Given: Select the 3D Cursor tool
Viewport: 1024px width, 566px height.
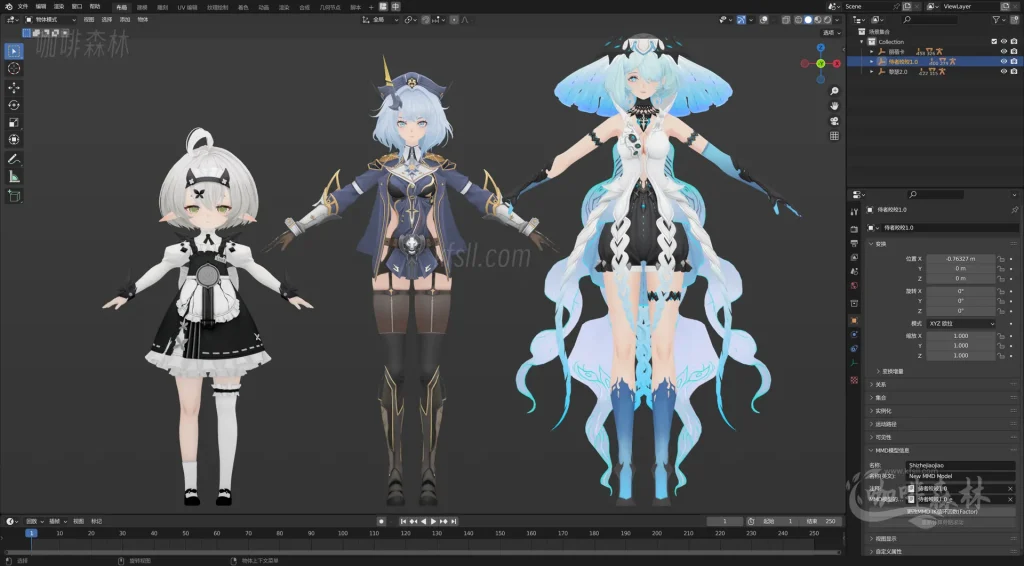Looking at the screenshot, I should pyautogui.click(x=14, y=69).
